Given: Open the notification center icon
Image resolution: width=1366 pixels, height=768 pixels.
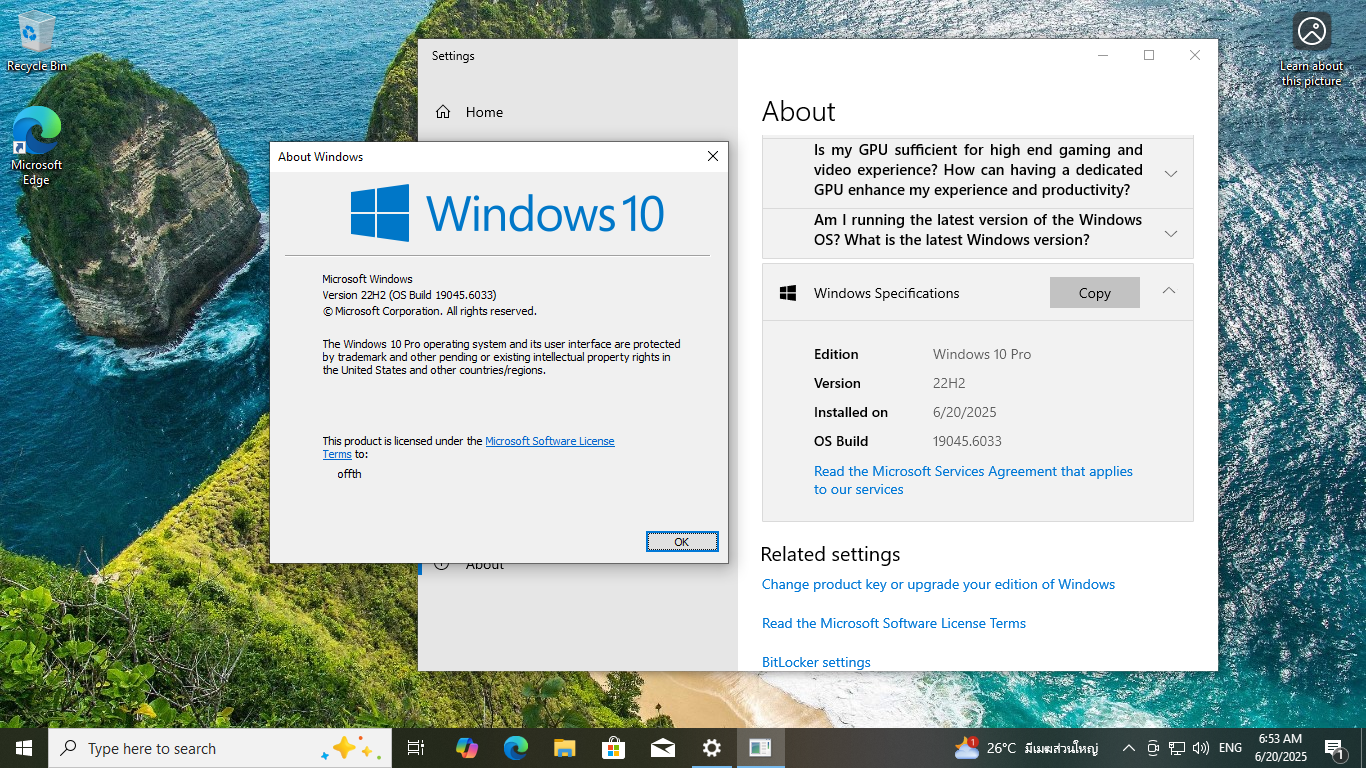Looking at the screenshot, I should coord(1334,748).
